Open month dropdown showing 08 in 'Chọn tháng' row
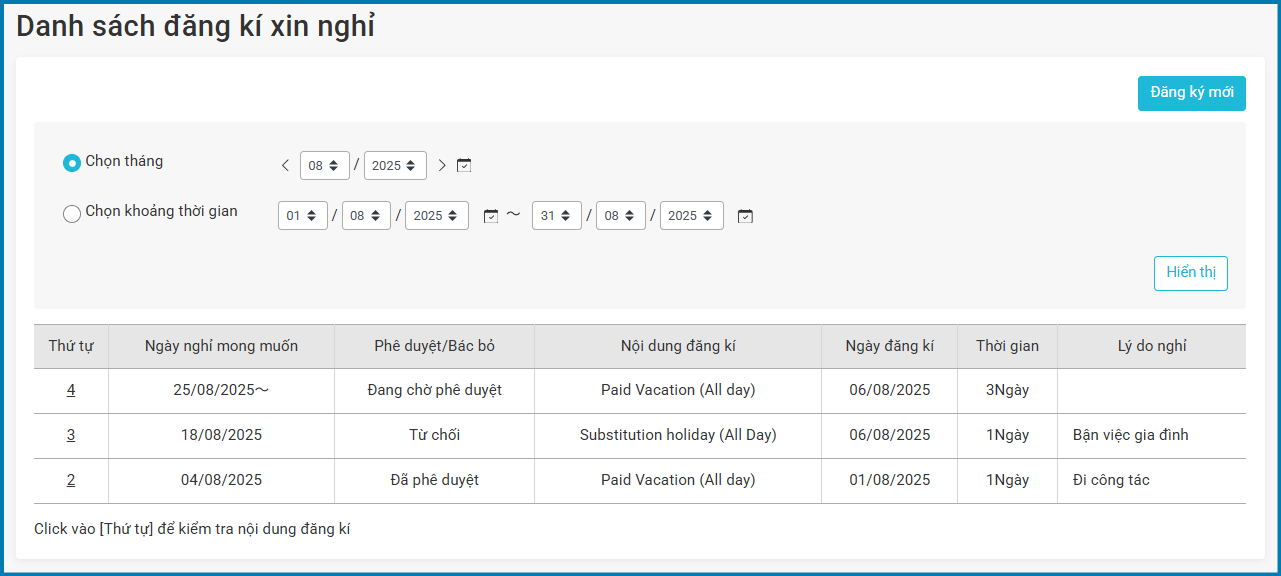This screenshot has height=576, width=1281. coord(324,166)
